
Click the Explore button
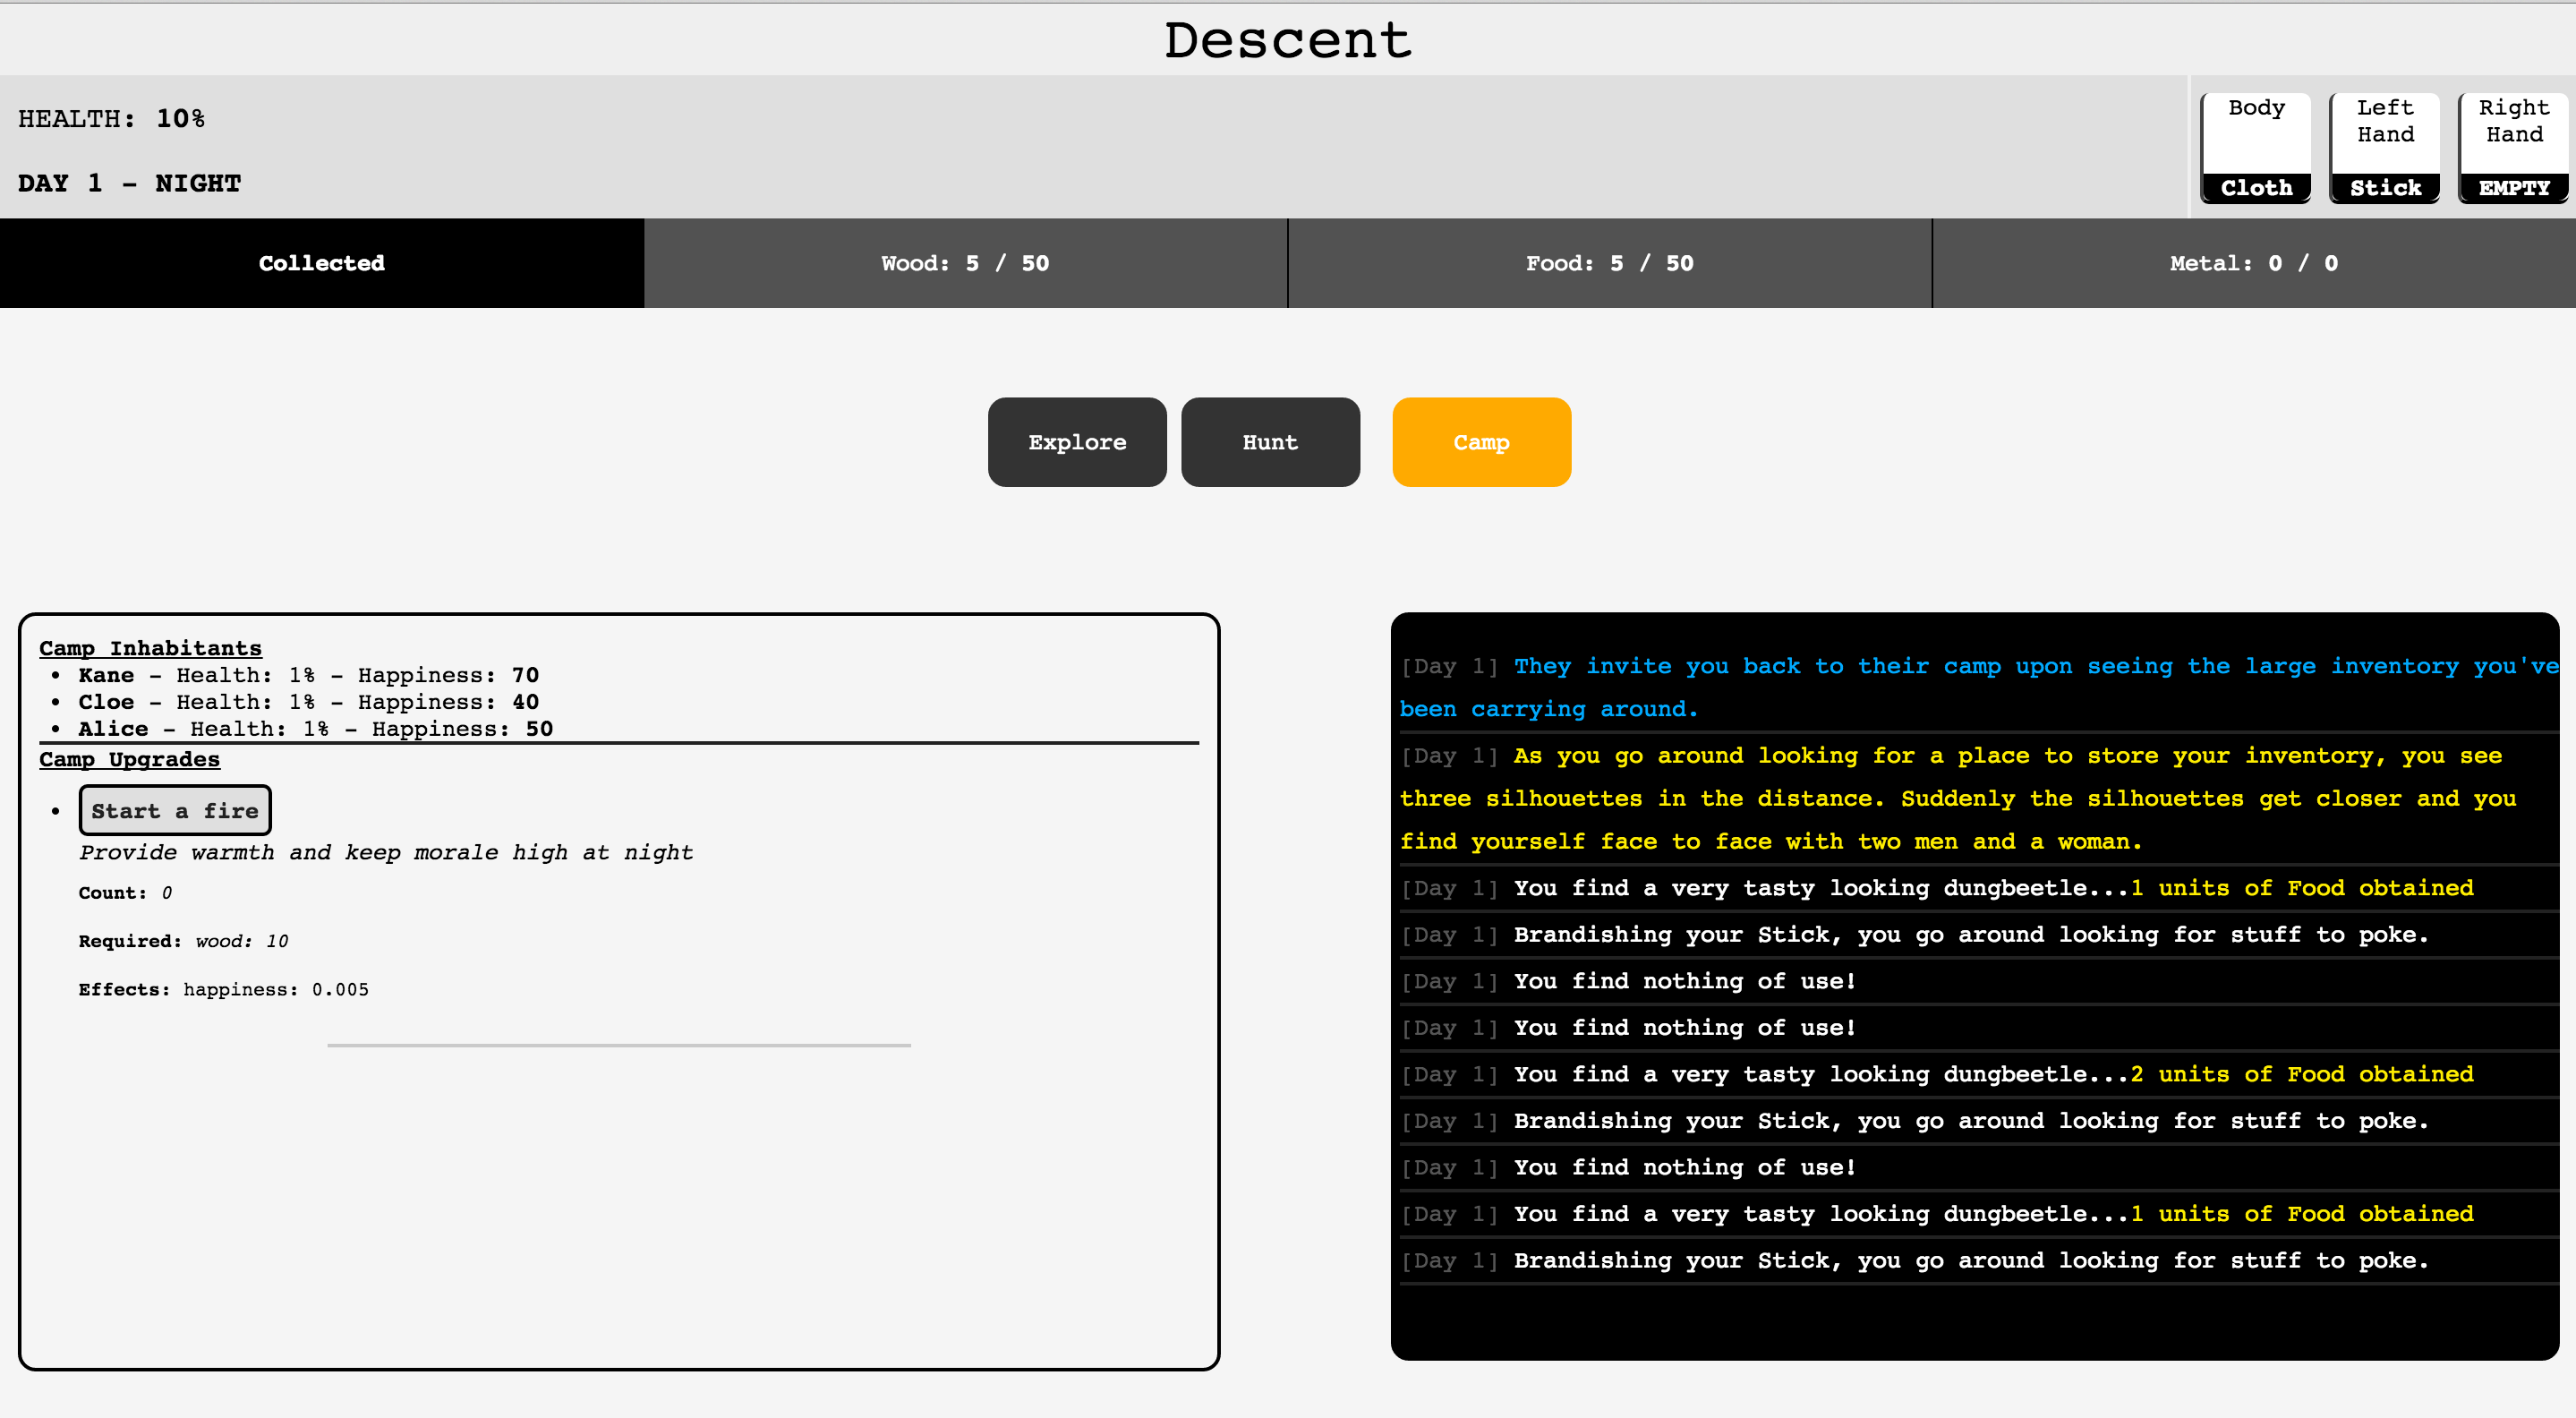pyautogui.click(x=1077, y=442)
